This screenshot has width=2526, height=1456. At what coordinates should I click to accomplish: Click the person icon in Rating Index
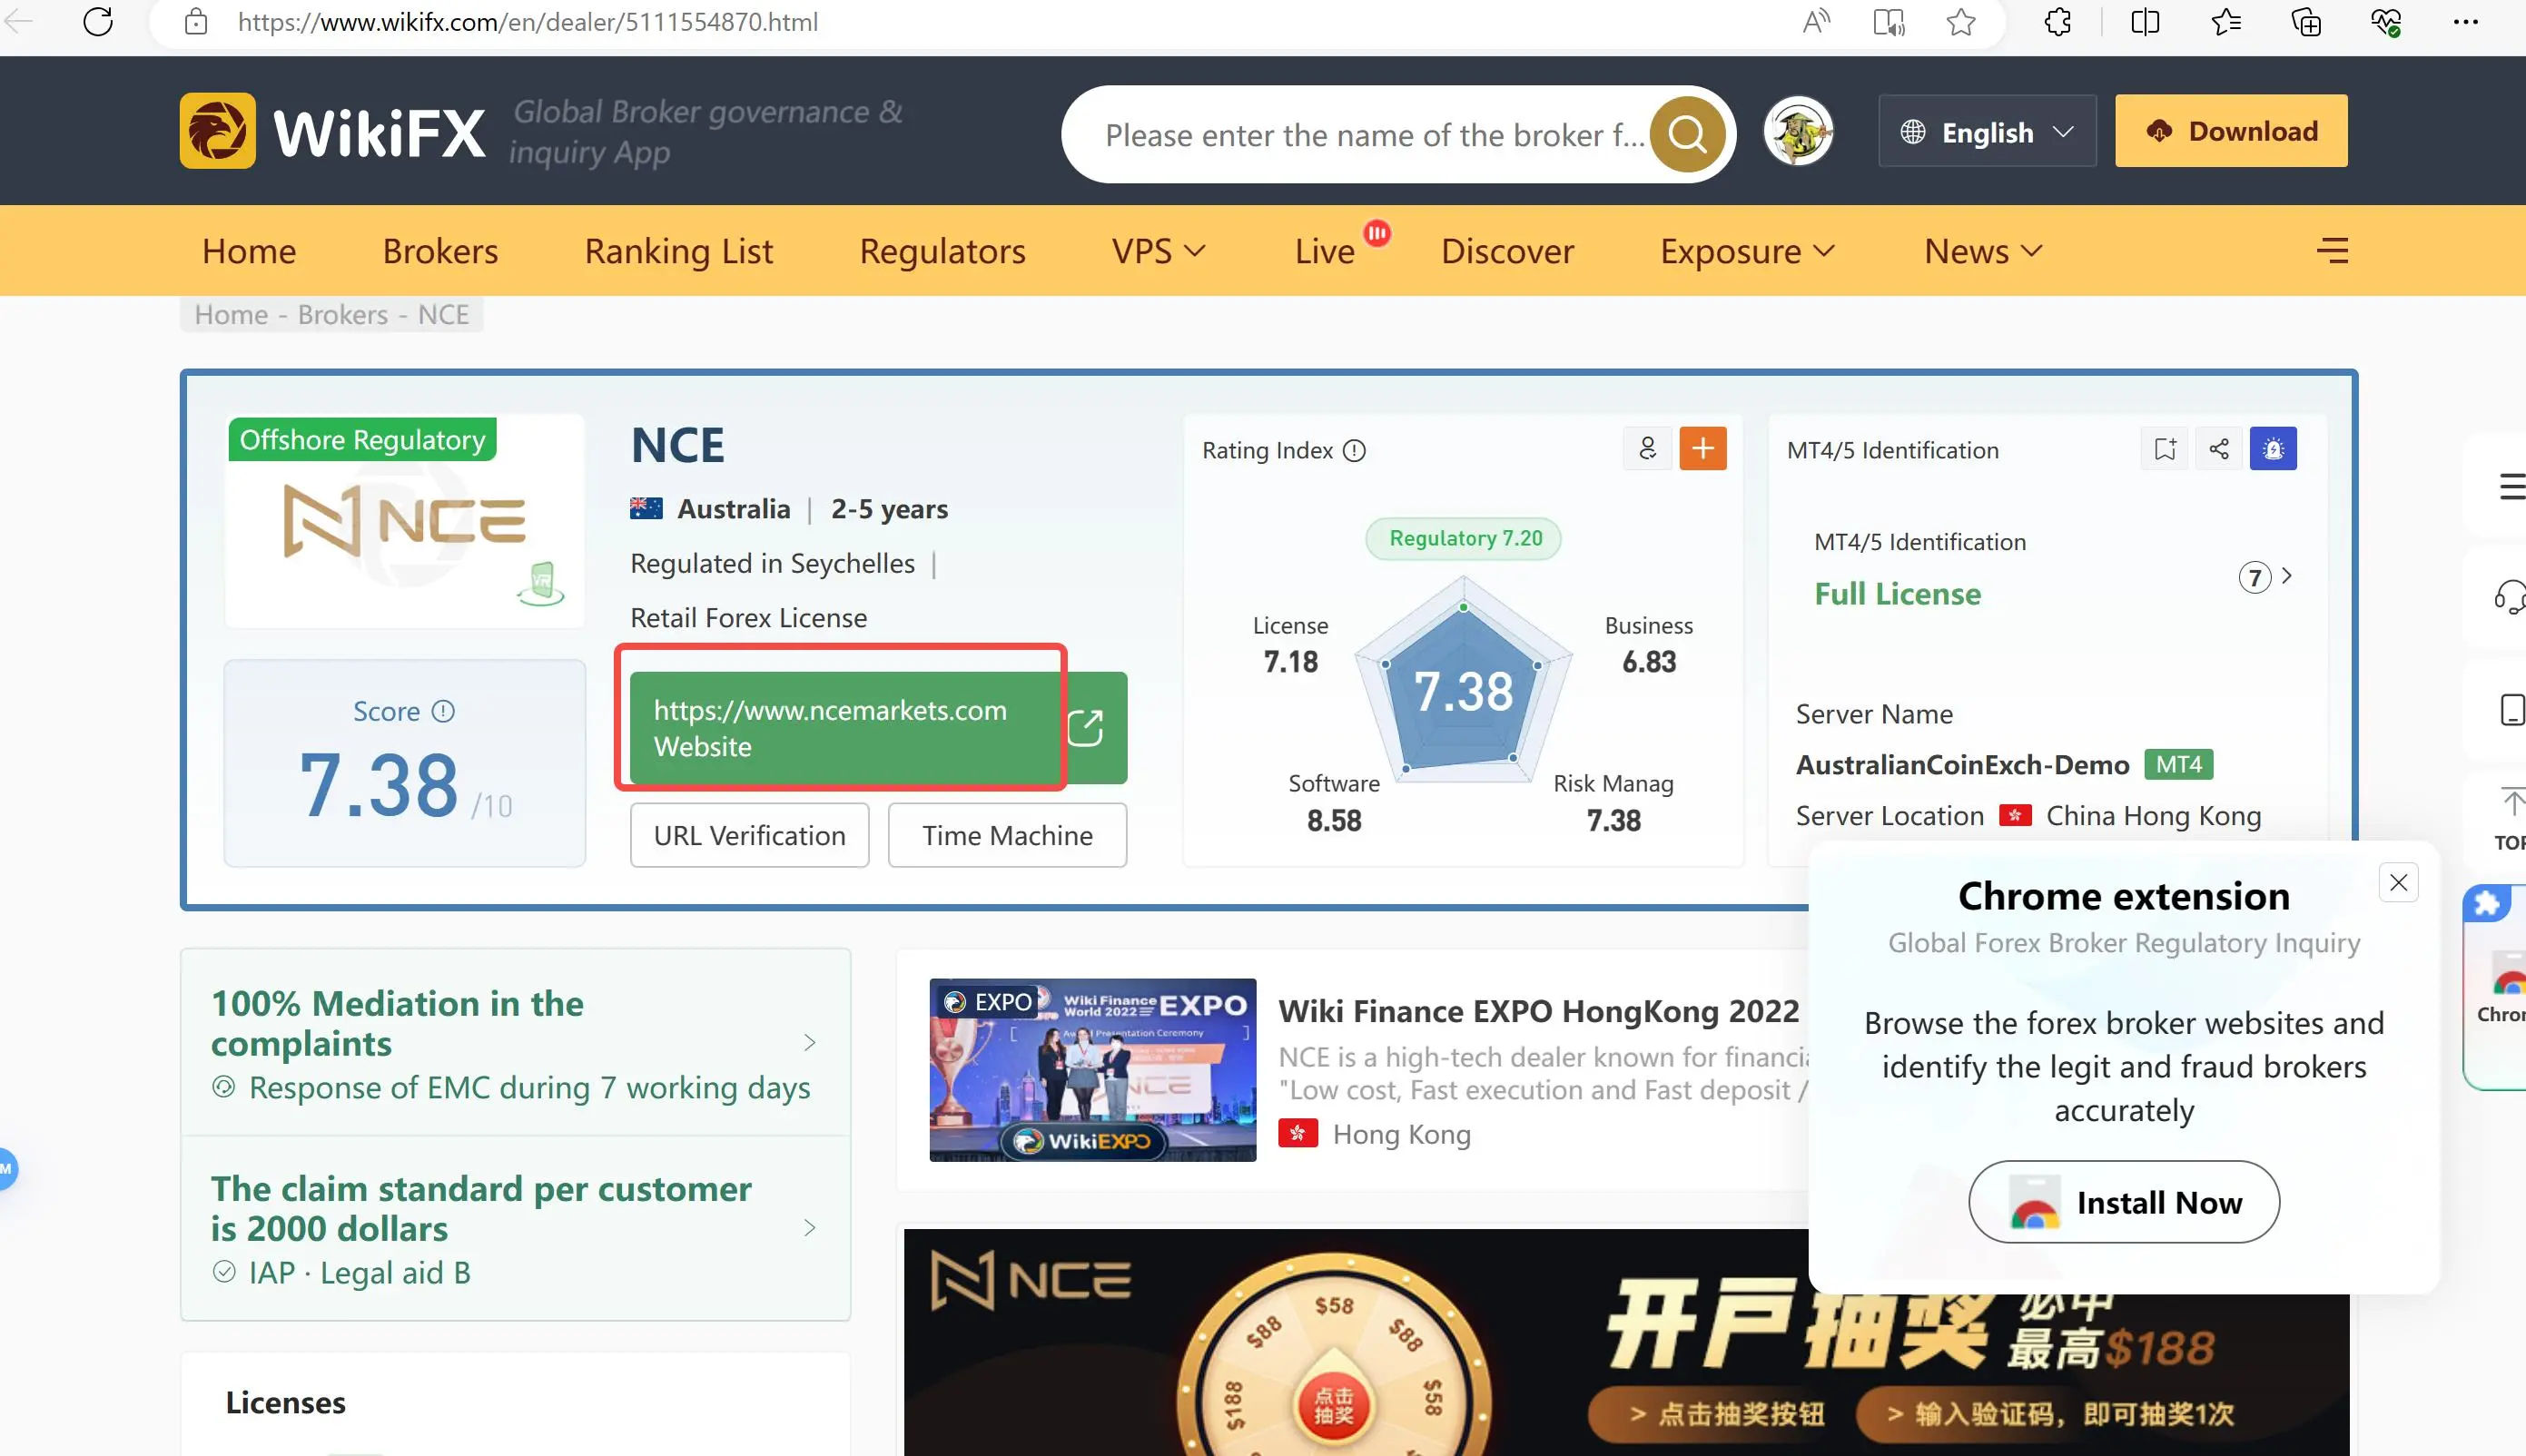[x=1647, y=449]
